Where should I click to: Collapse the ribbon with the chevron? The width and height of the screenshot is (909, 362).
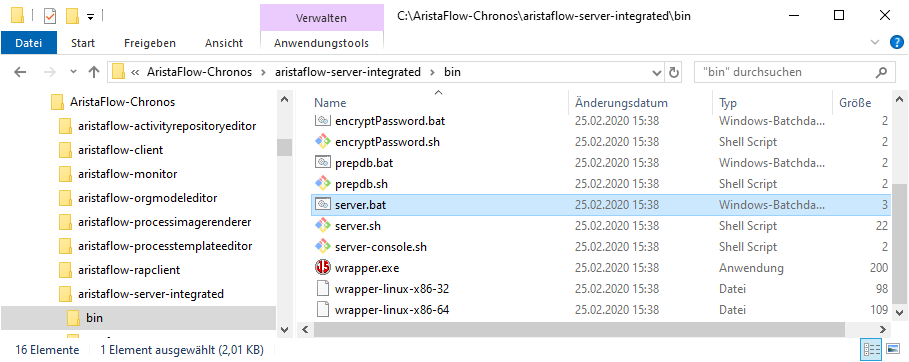[875, 42]
